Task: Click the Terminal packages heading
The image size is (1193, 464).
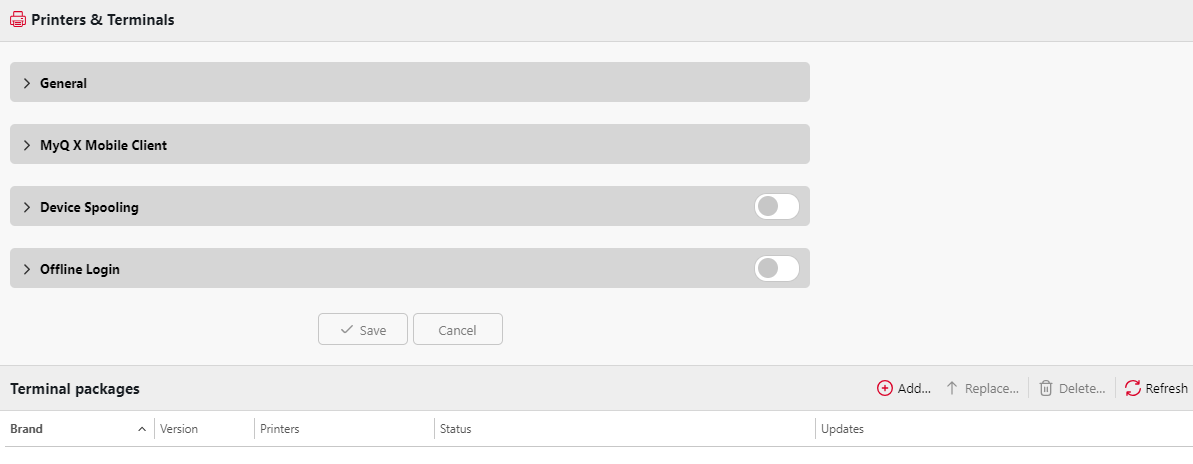Action: (75, 388)
